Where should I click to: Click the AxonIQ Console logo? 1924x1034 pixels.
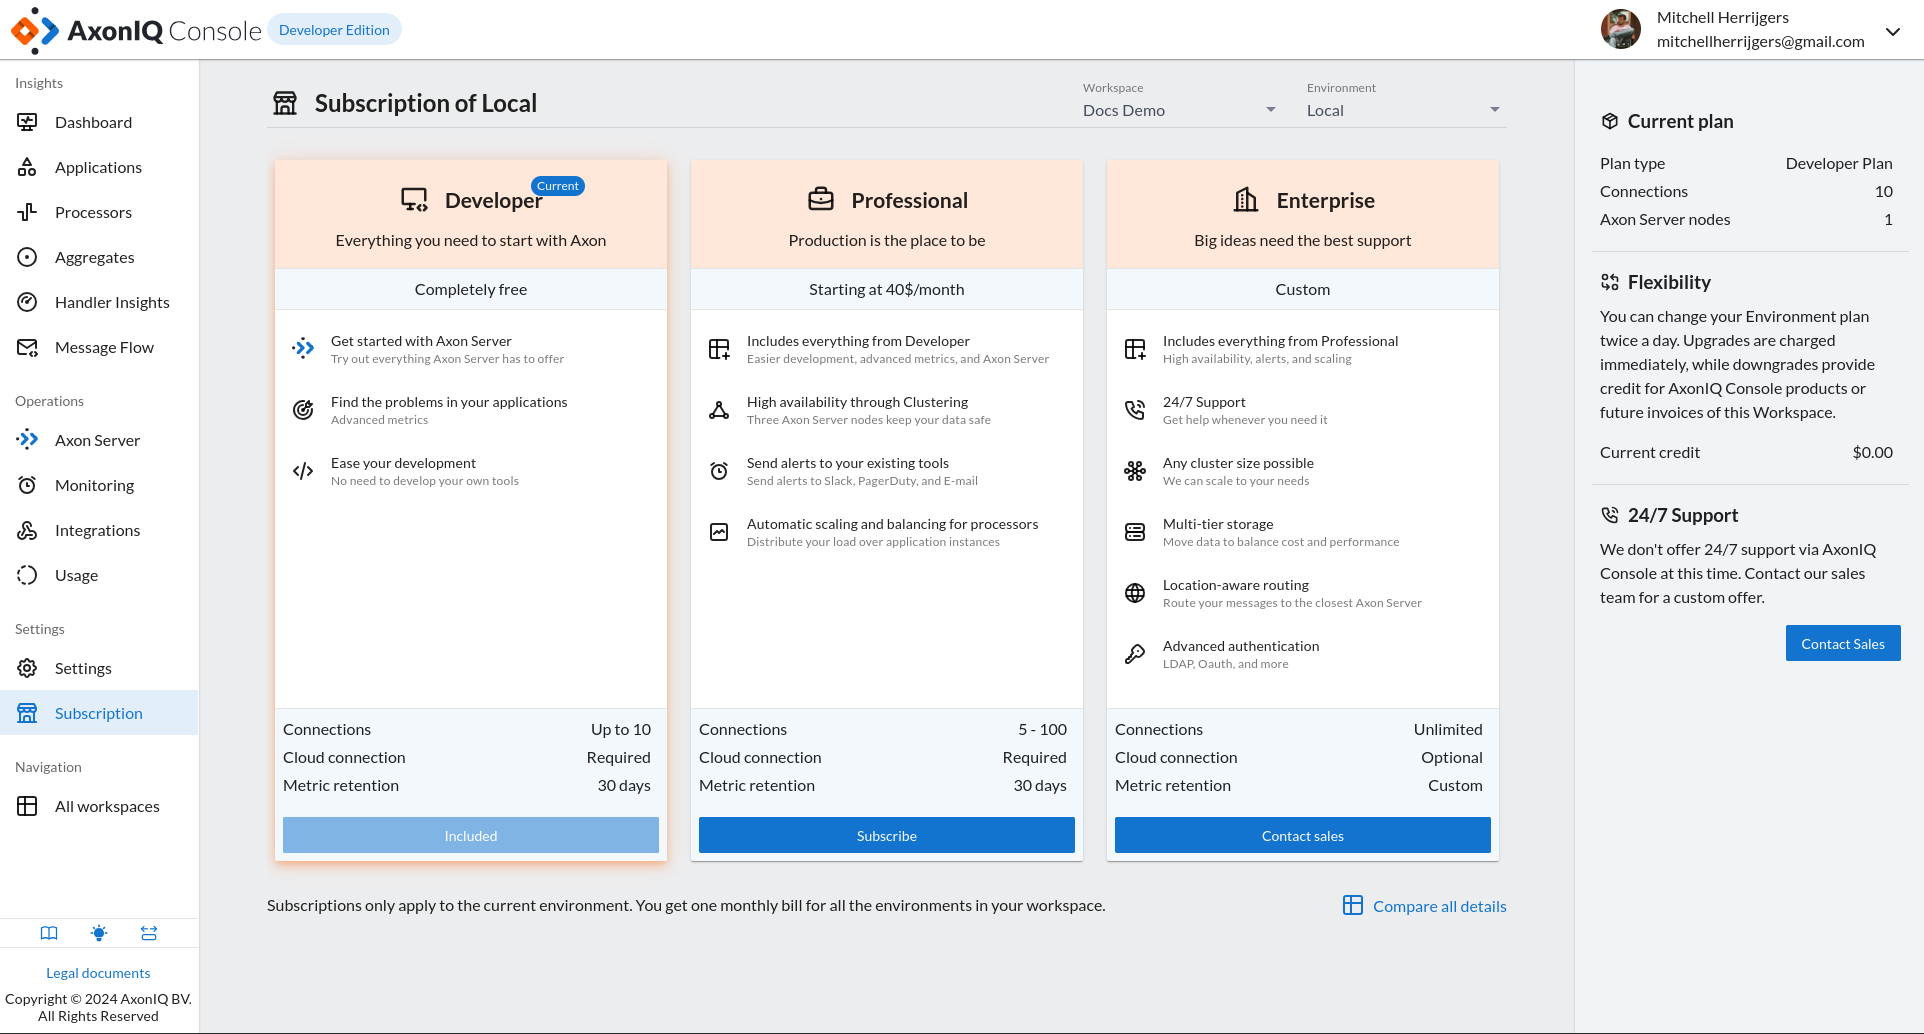136,30
